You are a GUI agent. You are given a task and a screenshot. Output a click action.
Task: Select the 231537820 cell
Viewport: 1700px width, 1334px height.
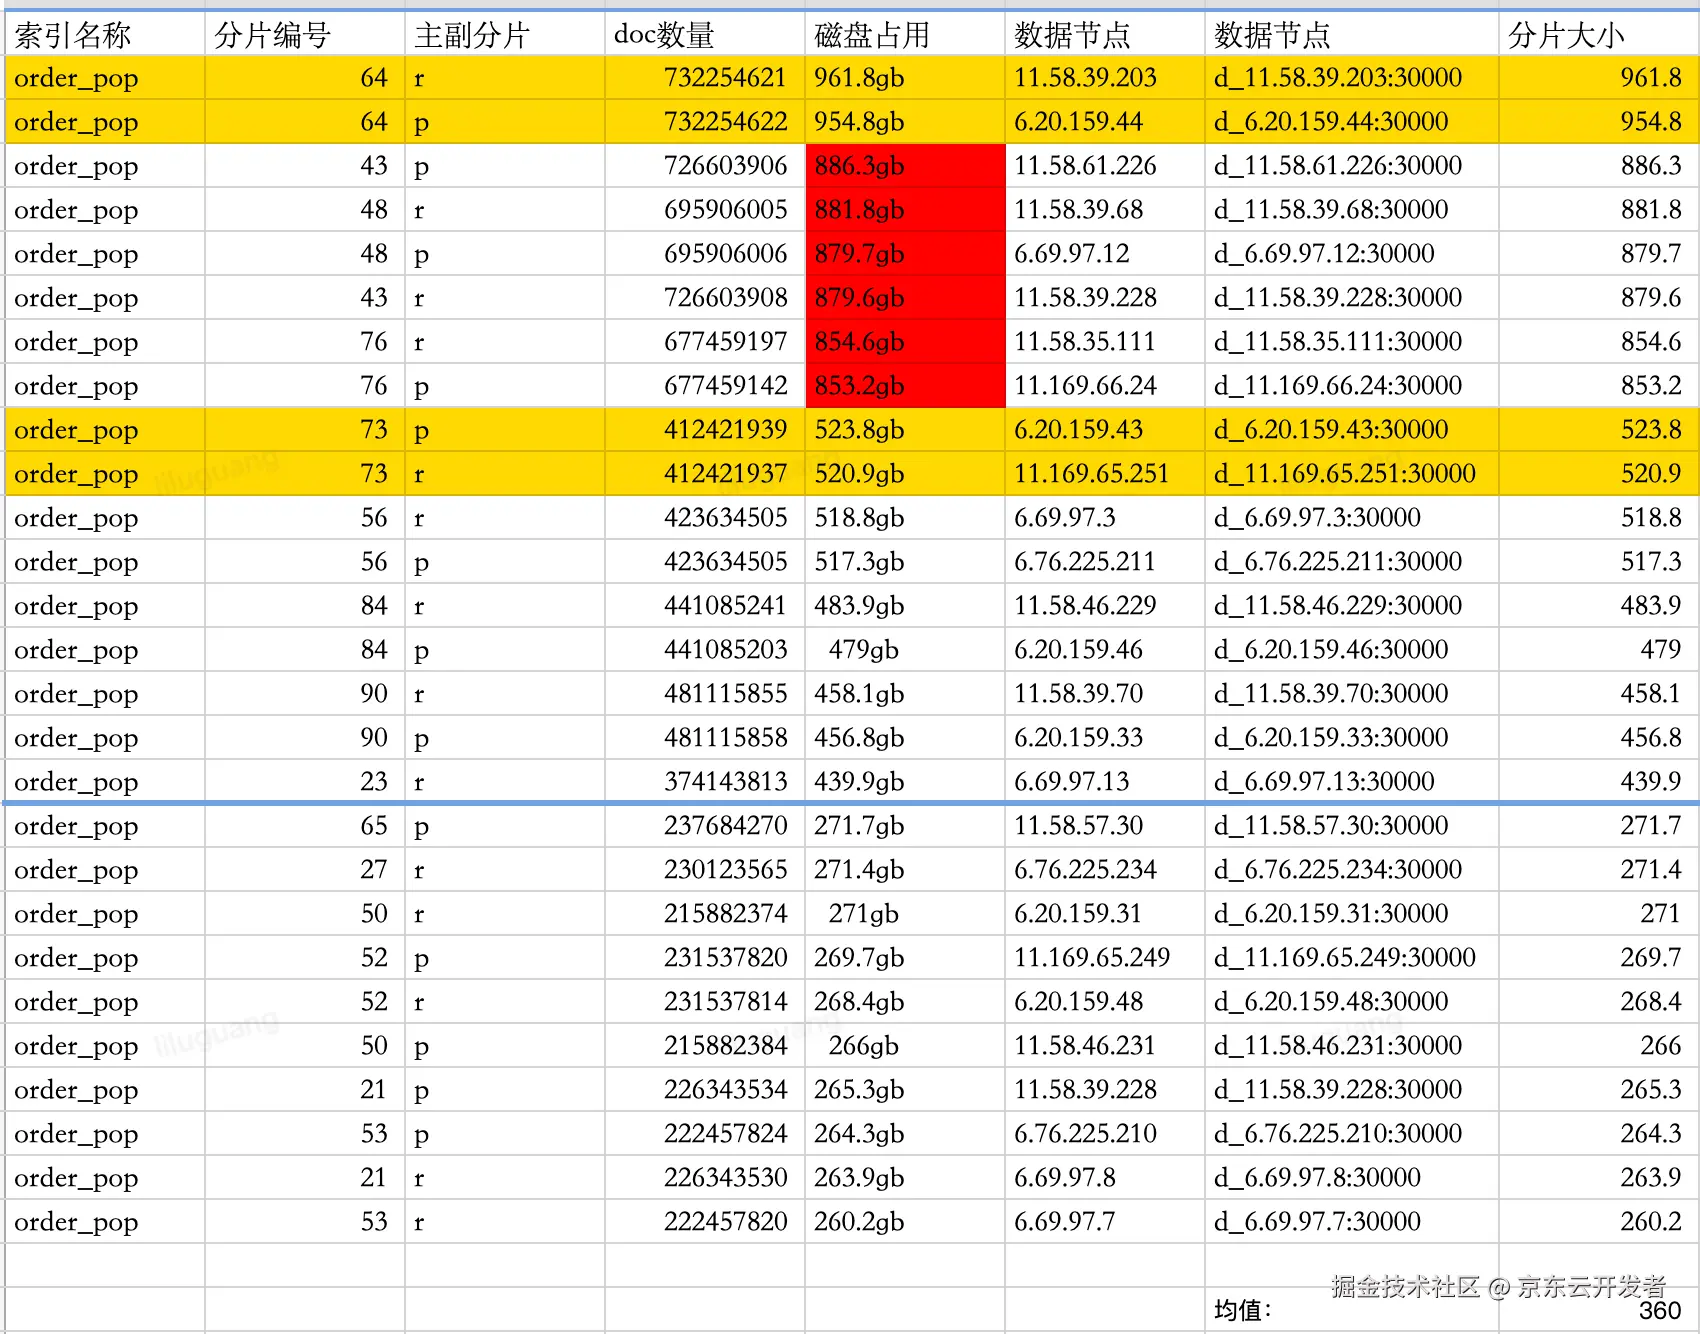[705, 958]
